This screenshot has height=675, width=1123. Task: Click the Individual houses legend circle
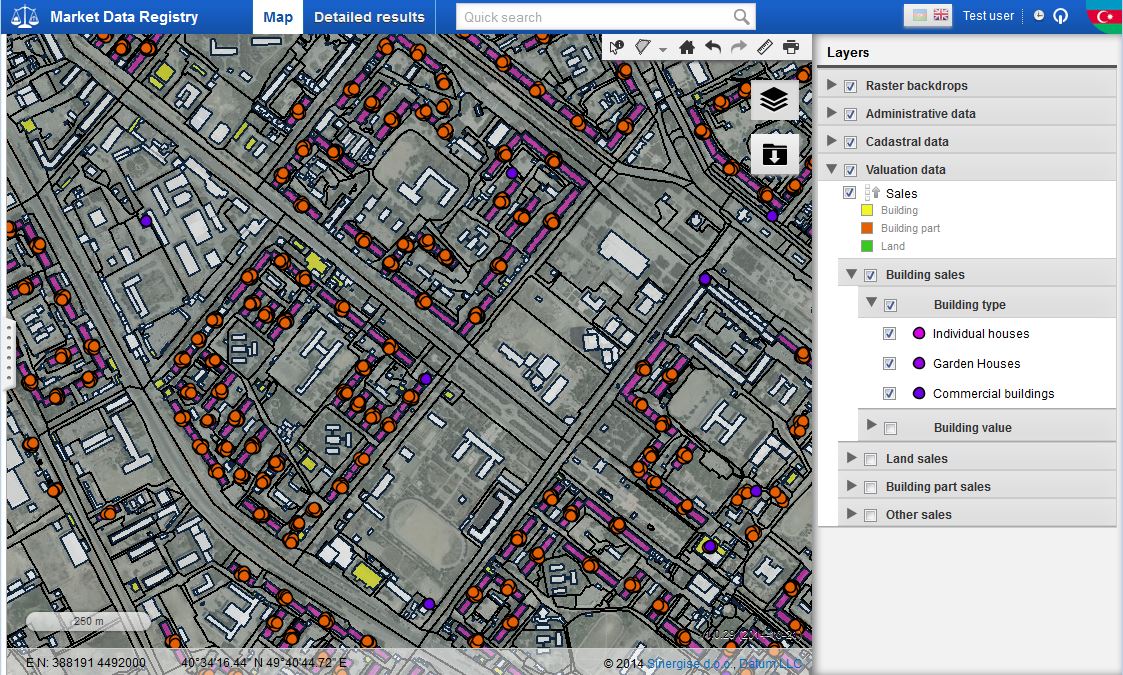click(x=919, y=333)
